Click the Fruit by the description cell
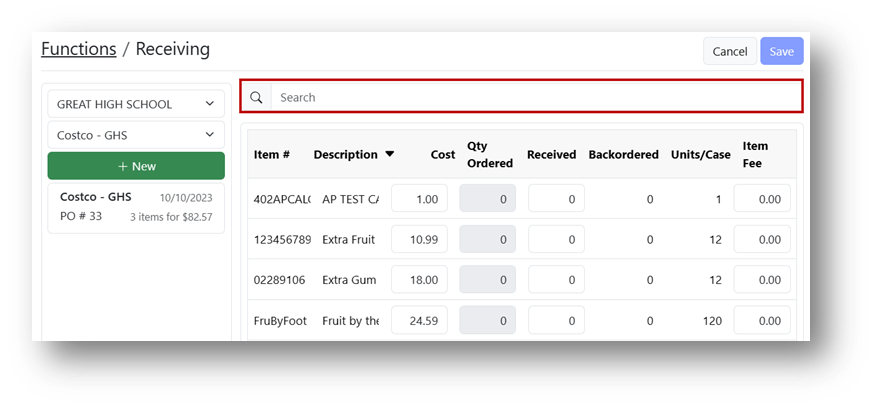 point(350,321)
